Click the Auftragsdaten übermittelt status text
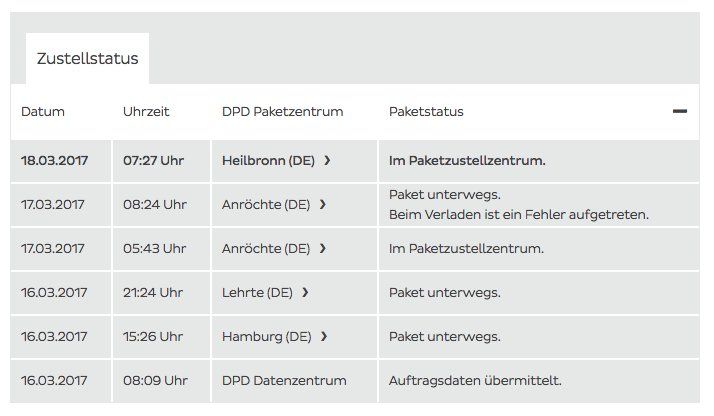 point(474,380)
